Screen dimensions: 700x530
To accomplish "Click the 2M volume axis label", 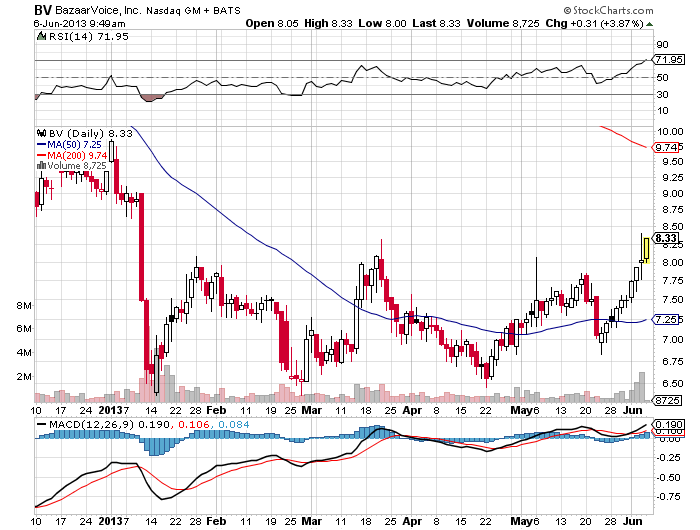I will coord(24,376).
